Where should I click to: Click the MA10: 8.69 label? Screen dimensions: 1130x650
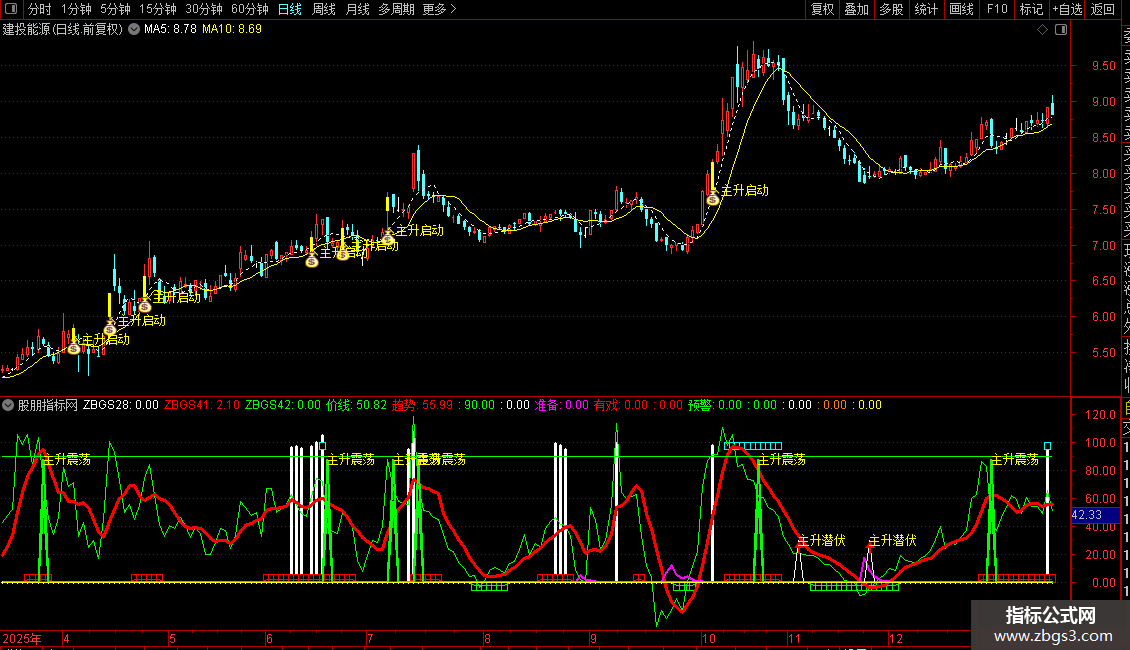[232, 30]
